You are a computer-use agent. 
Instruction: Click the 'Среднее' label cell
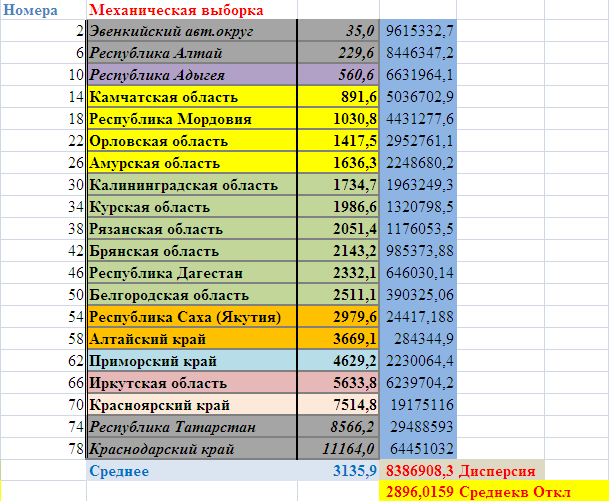tap(192, 470)
